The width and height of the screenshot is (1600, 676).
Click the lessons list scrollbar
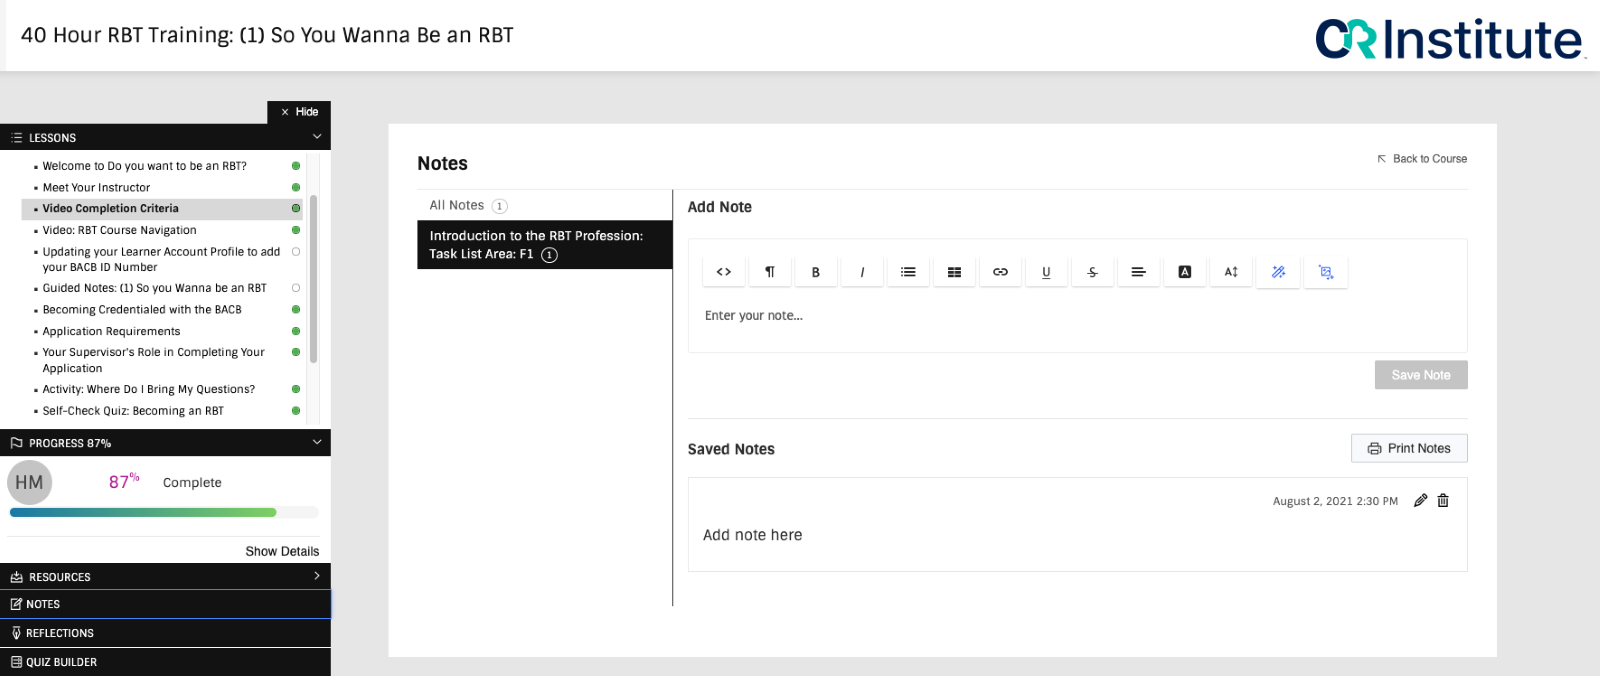click(314, 279)
